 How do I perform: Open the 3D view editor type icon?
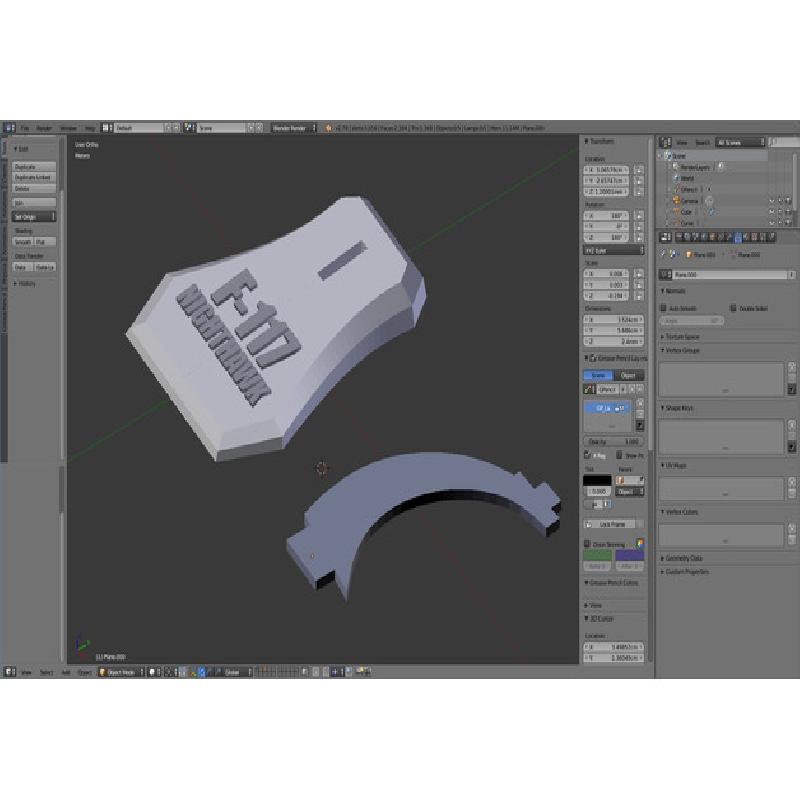pos(9,672)
